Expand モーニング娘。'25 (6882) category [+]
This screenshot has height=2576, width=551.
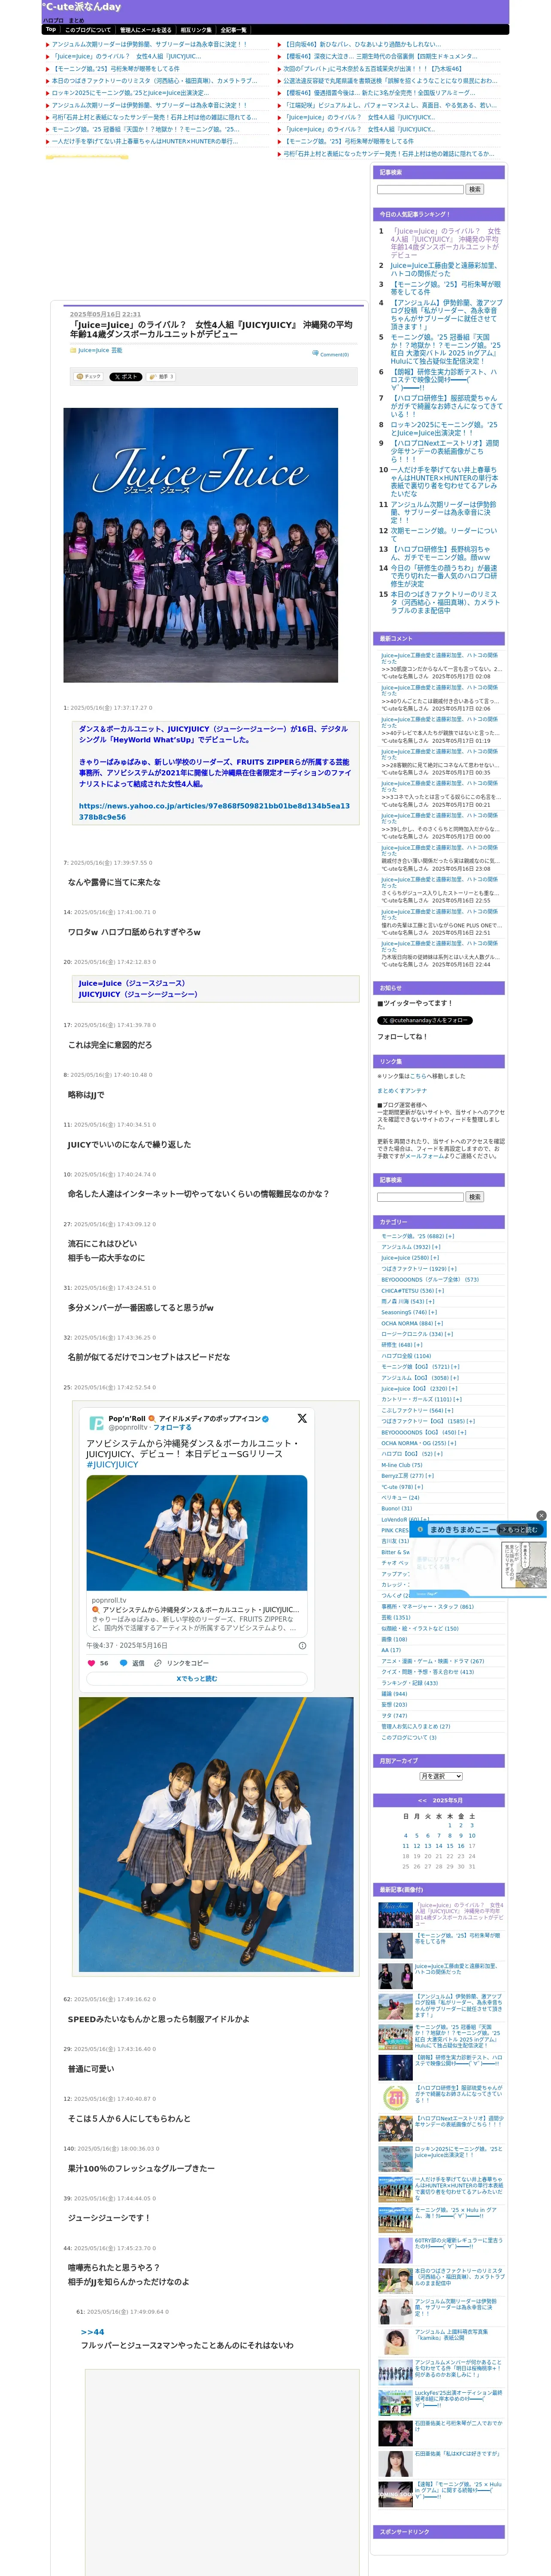tap(450, 1236)
